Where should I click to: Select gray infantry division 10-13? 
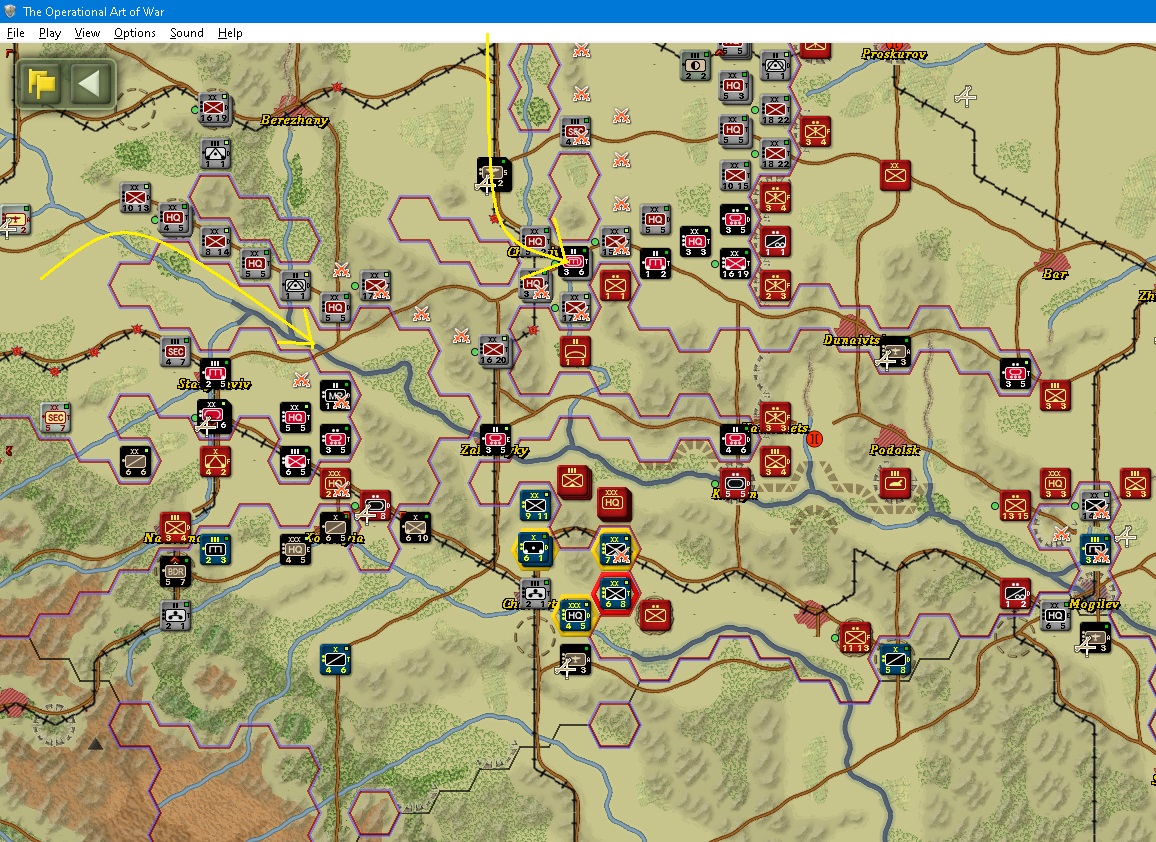pos(135,198)
